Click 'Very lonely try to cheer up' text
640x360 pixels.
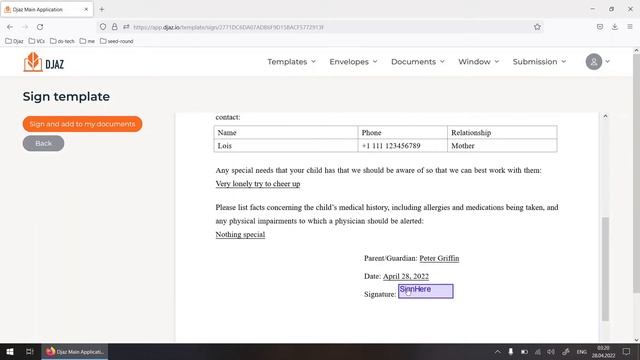(x=258, y=184)
